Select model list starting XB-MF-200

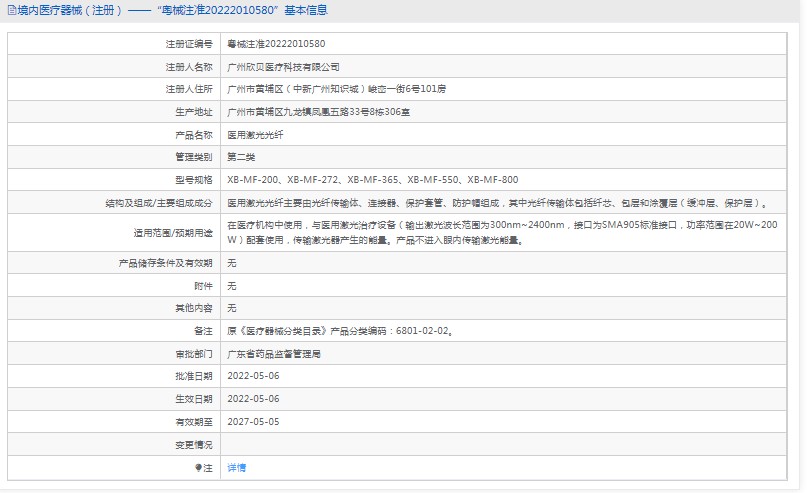(x=373, y=180)
